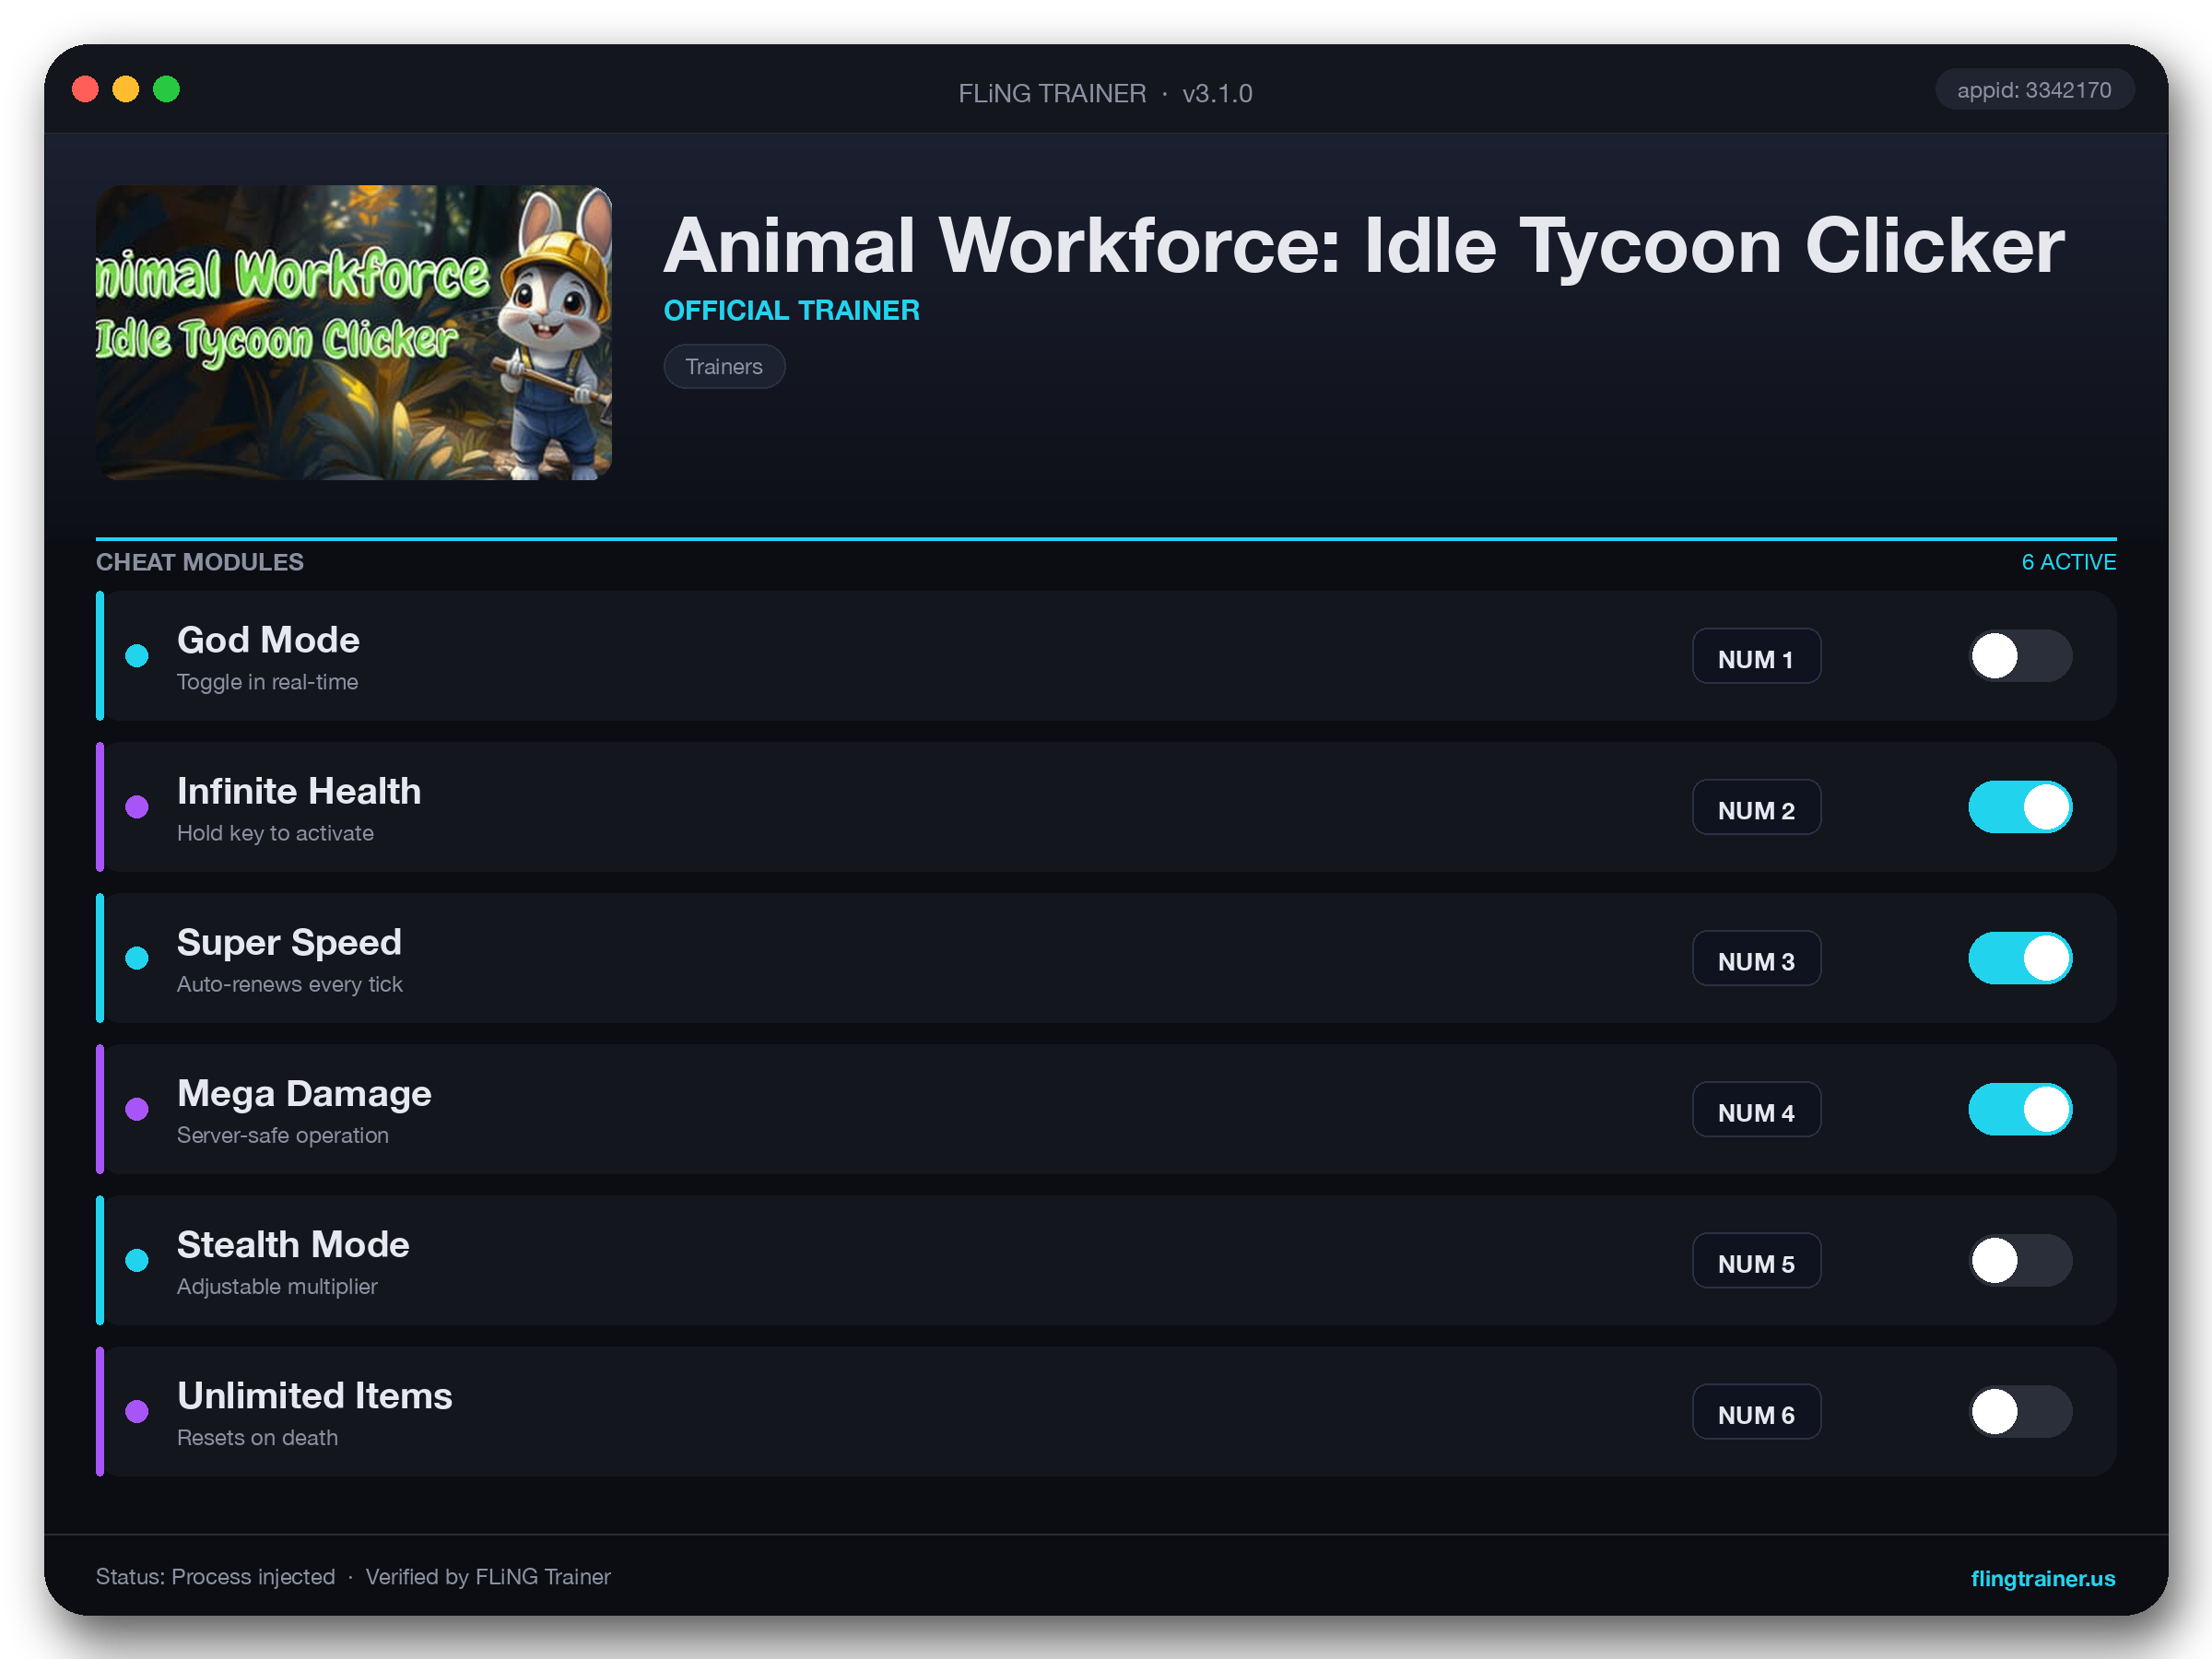Click the purple status dot beside Infinite Health
The image size is (2212, 1659).
(x=137, y=807)
